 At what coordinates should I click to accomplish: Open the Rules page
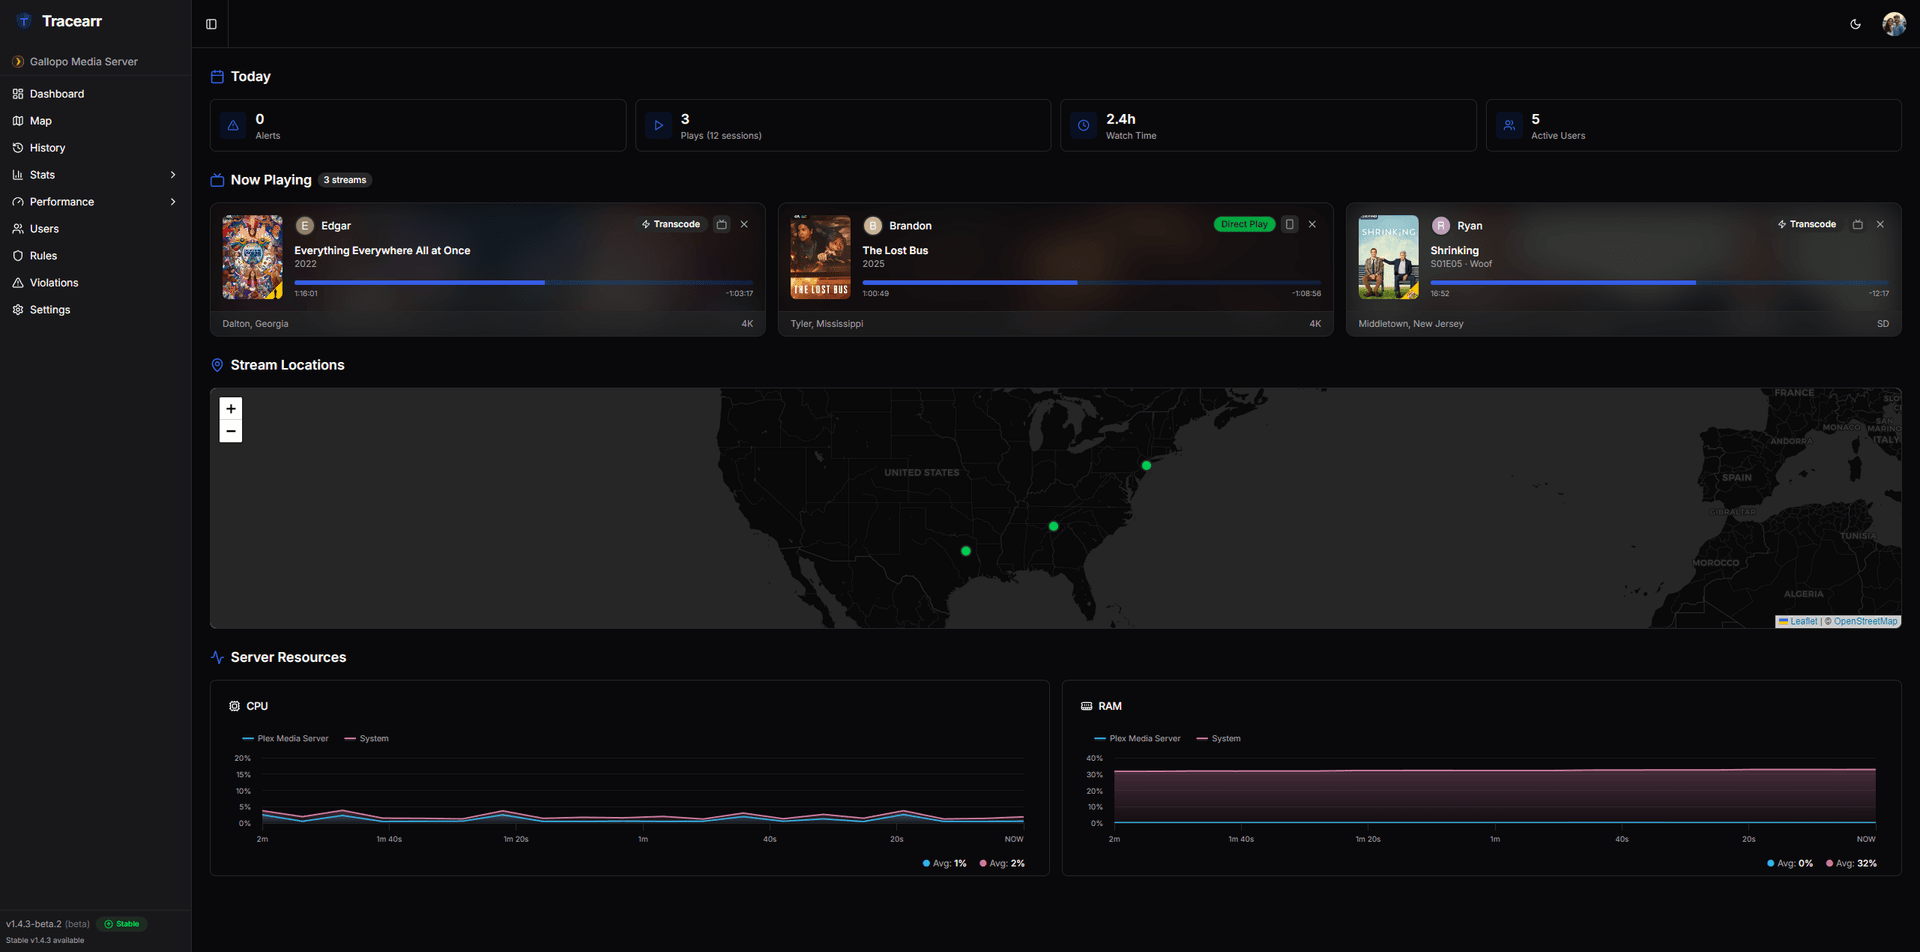[43, 255]
